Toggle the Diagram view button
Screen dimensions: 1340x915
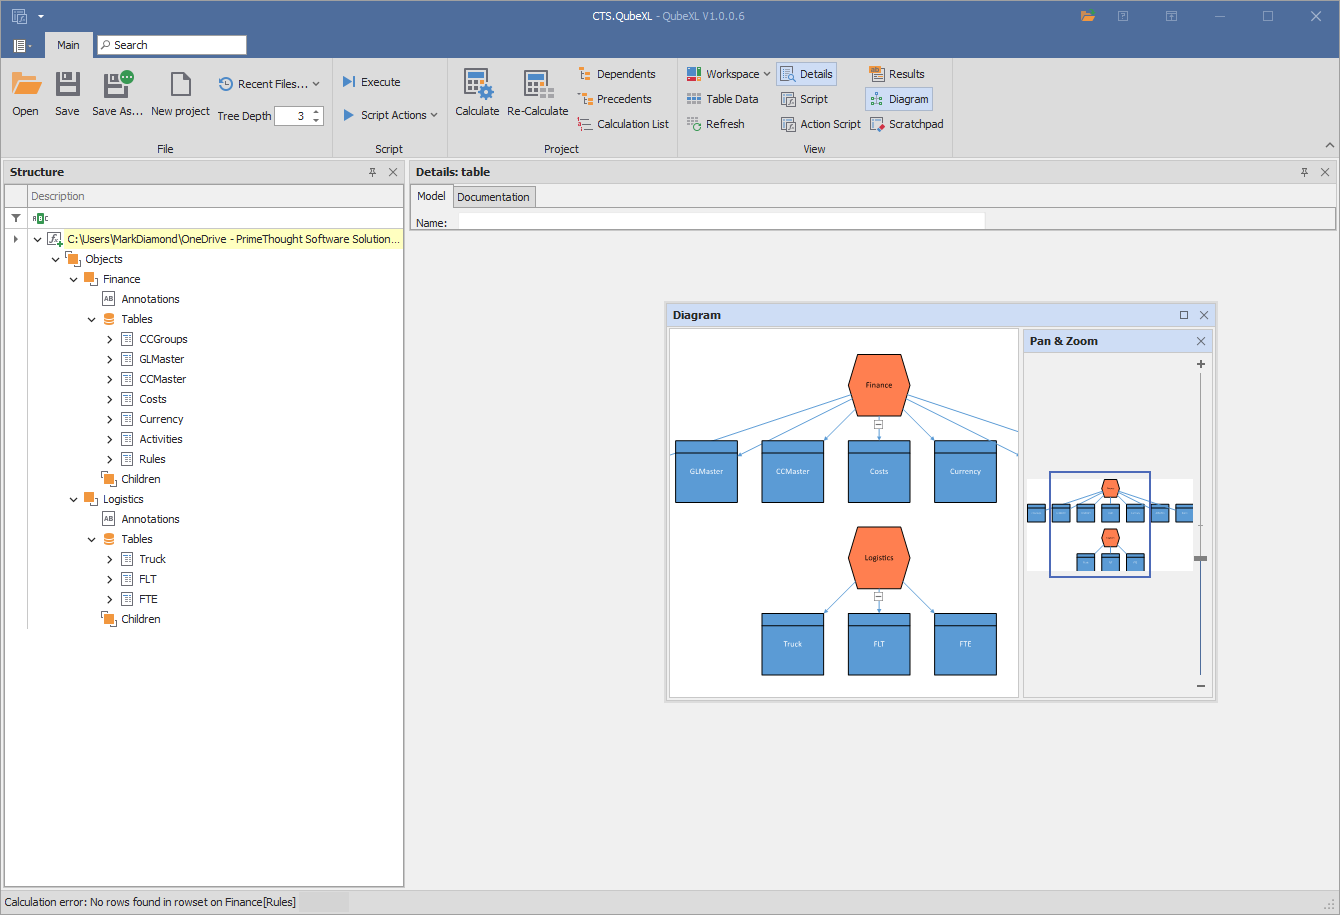pos(898,99)
